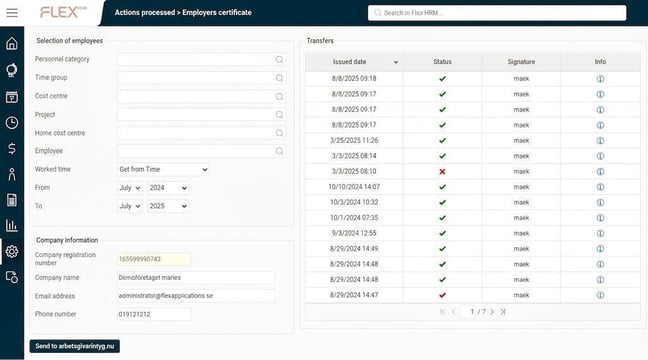Select the 8/8/2025 09:18 issued date cell
Screen dimensions: 648x360
coord(354,79)
